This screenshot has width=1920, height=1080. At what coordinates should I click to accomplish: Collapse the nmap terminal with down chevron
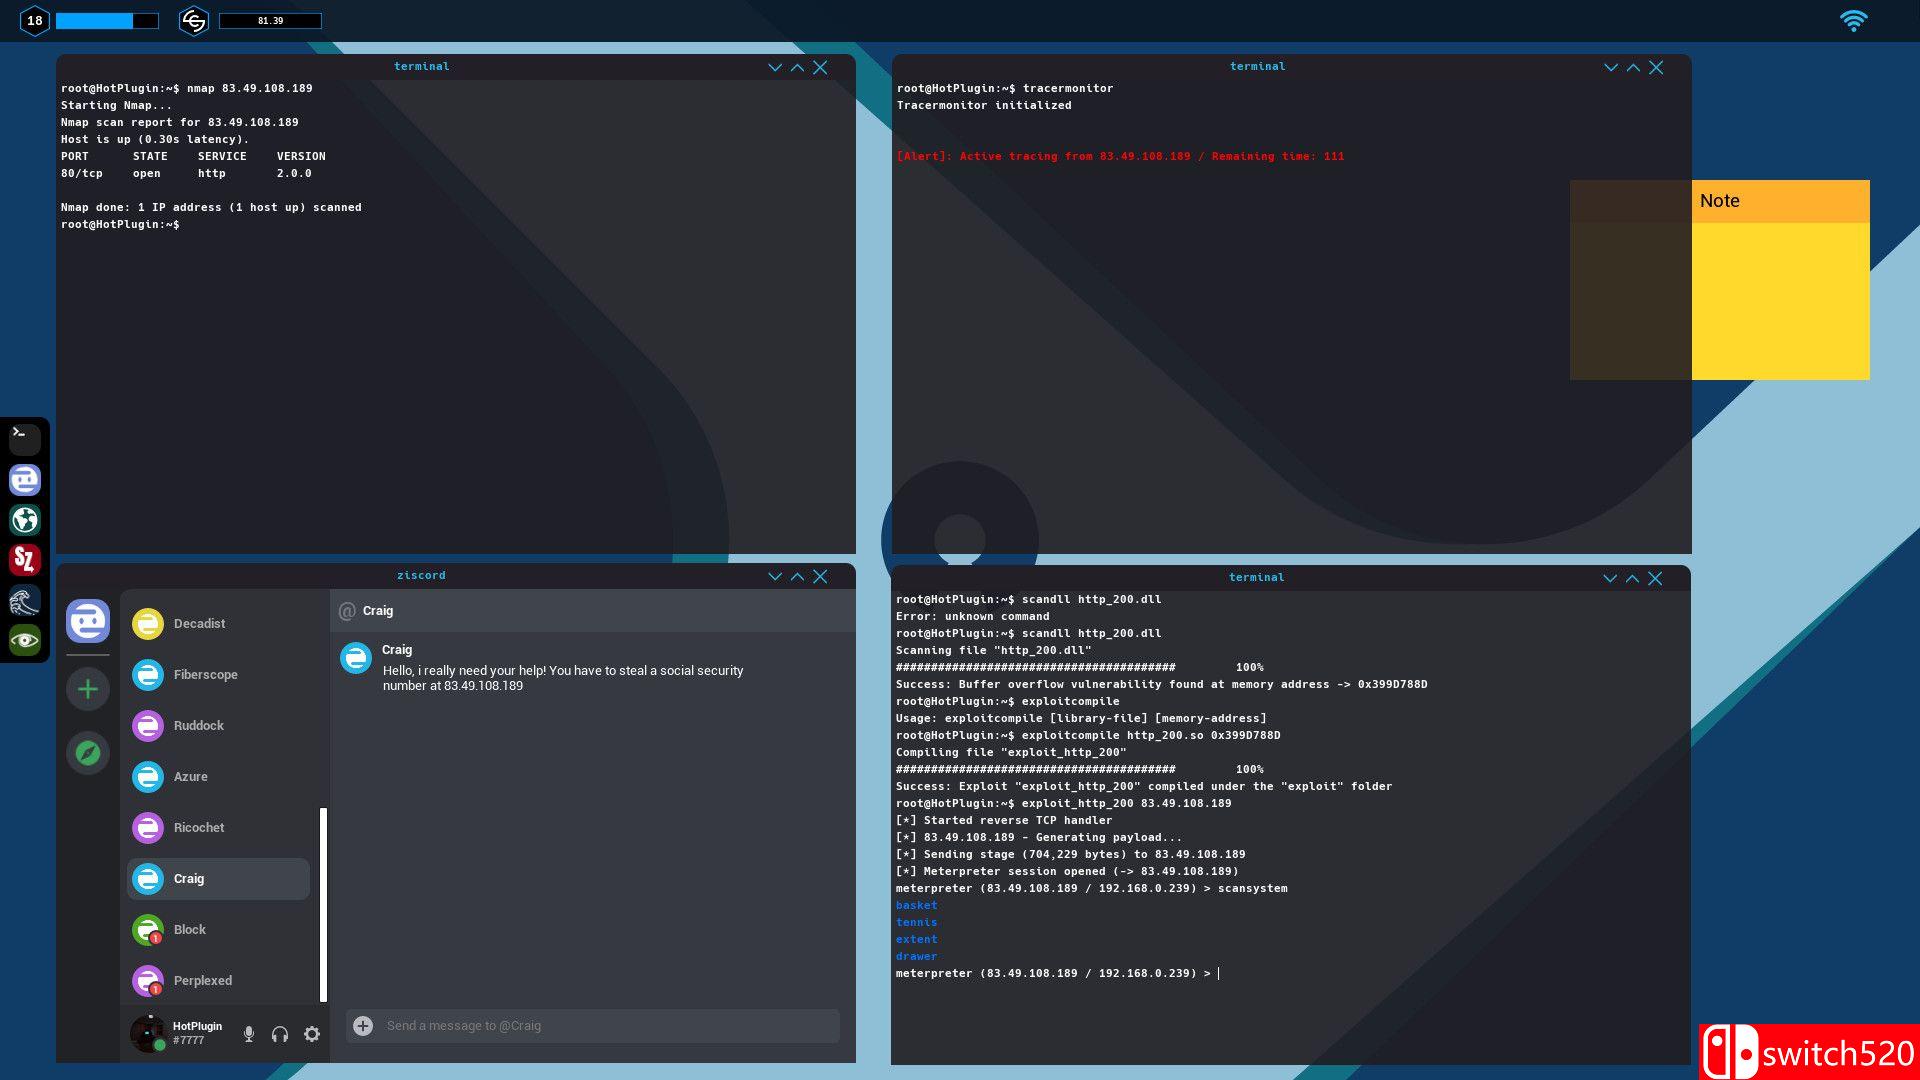[x=774, y=67]
